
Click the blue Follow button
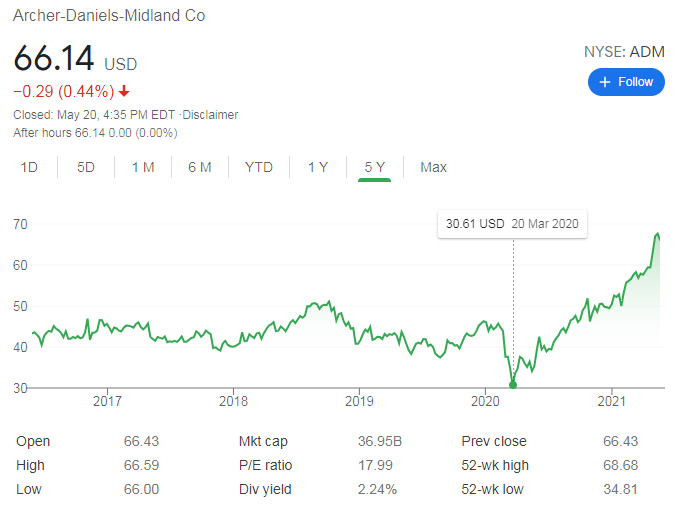pos(626,82)
